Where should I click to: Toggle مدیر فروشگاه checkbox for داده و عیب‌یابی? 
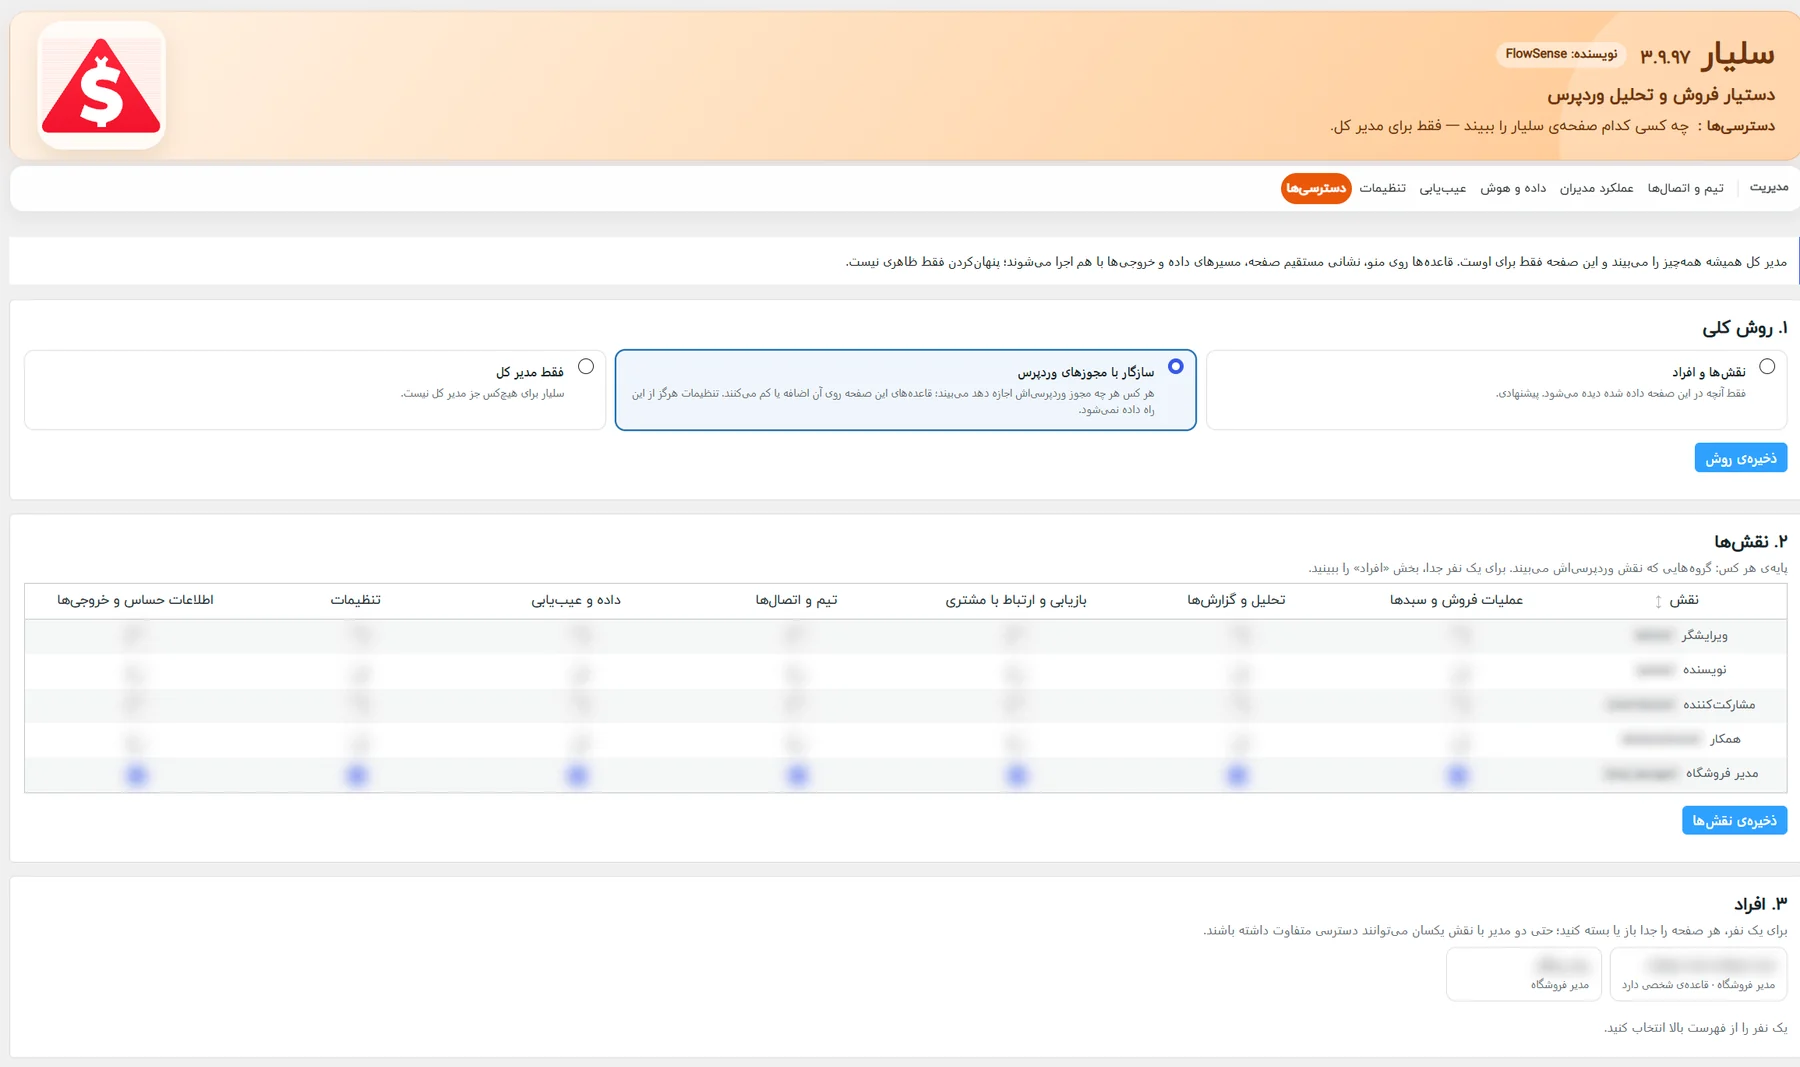point(577,774)
